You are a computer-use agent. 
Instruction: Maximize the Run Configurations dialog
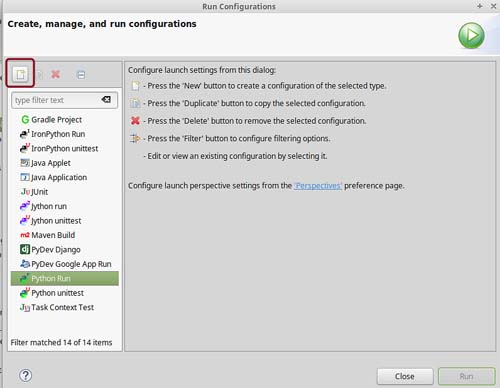coord(480,6)
